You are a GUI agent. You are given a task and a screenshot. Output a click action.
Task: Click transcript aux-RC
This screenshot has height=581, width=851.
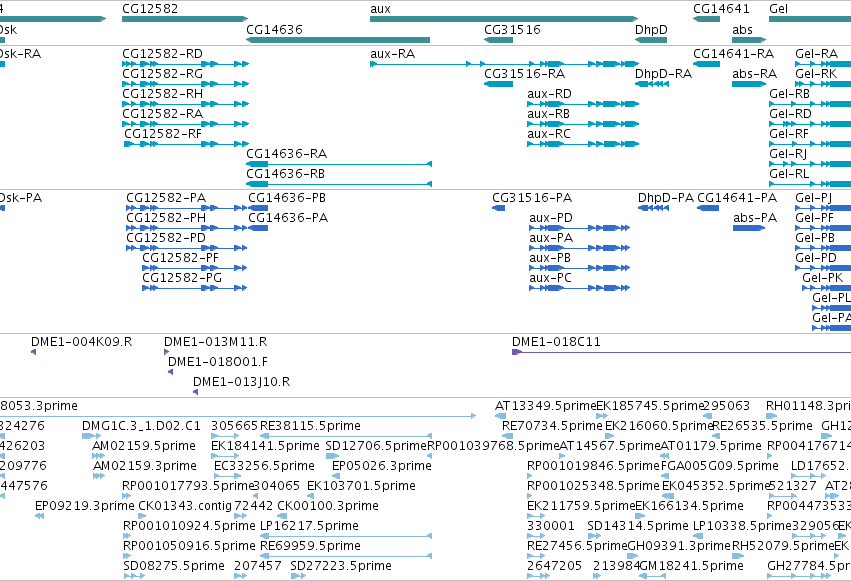coord(583,144)
